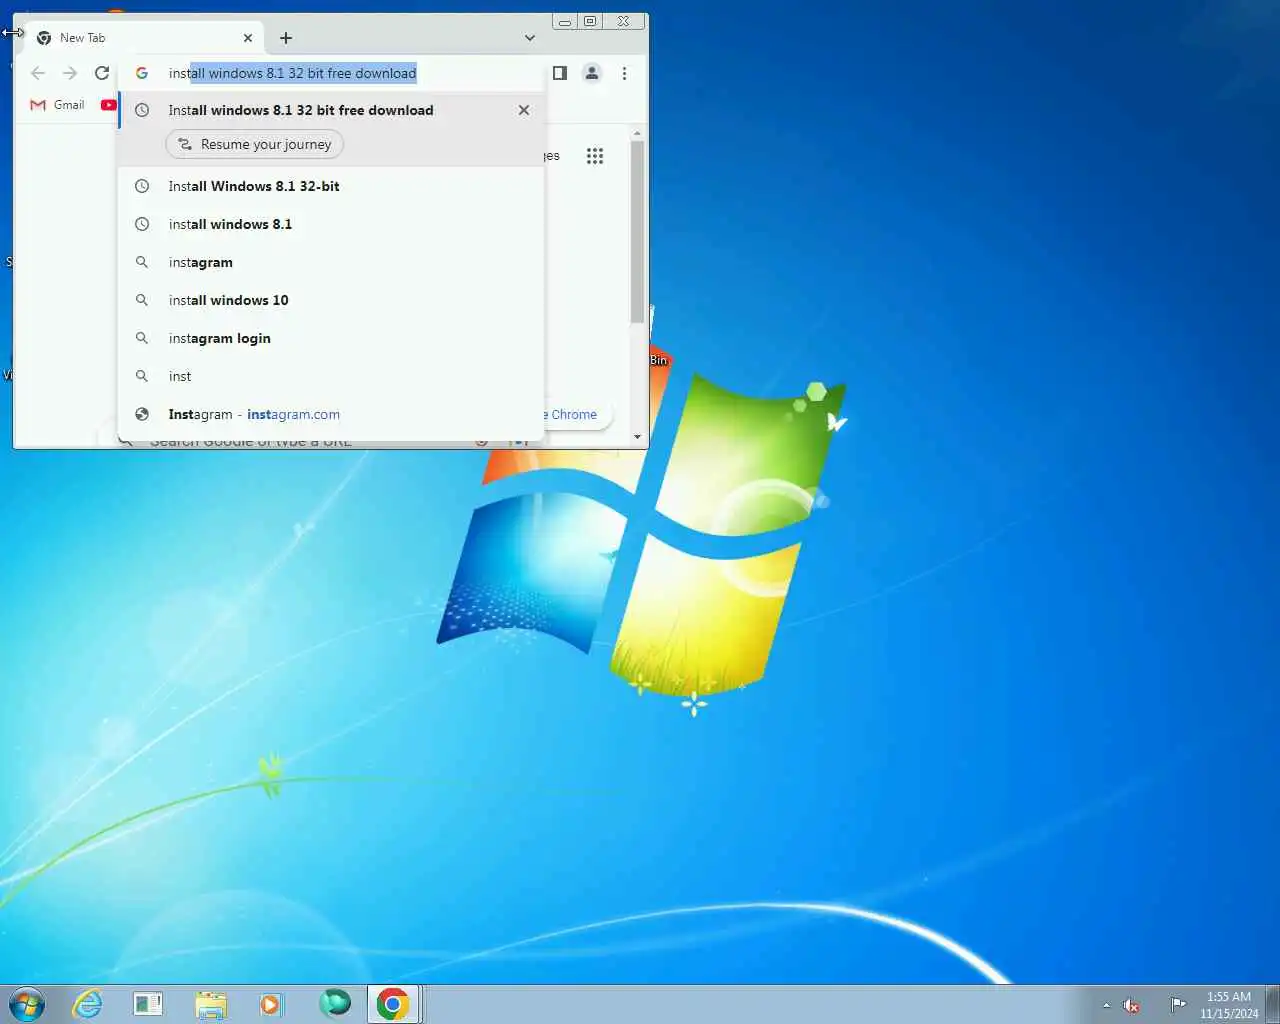The image size is (1280, 1024).
Task: Open the second taskbar app icon
Action: point(148,1004)
